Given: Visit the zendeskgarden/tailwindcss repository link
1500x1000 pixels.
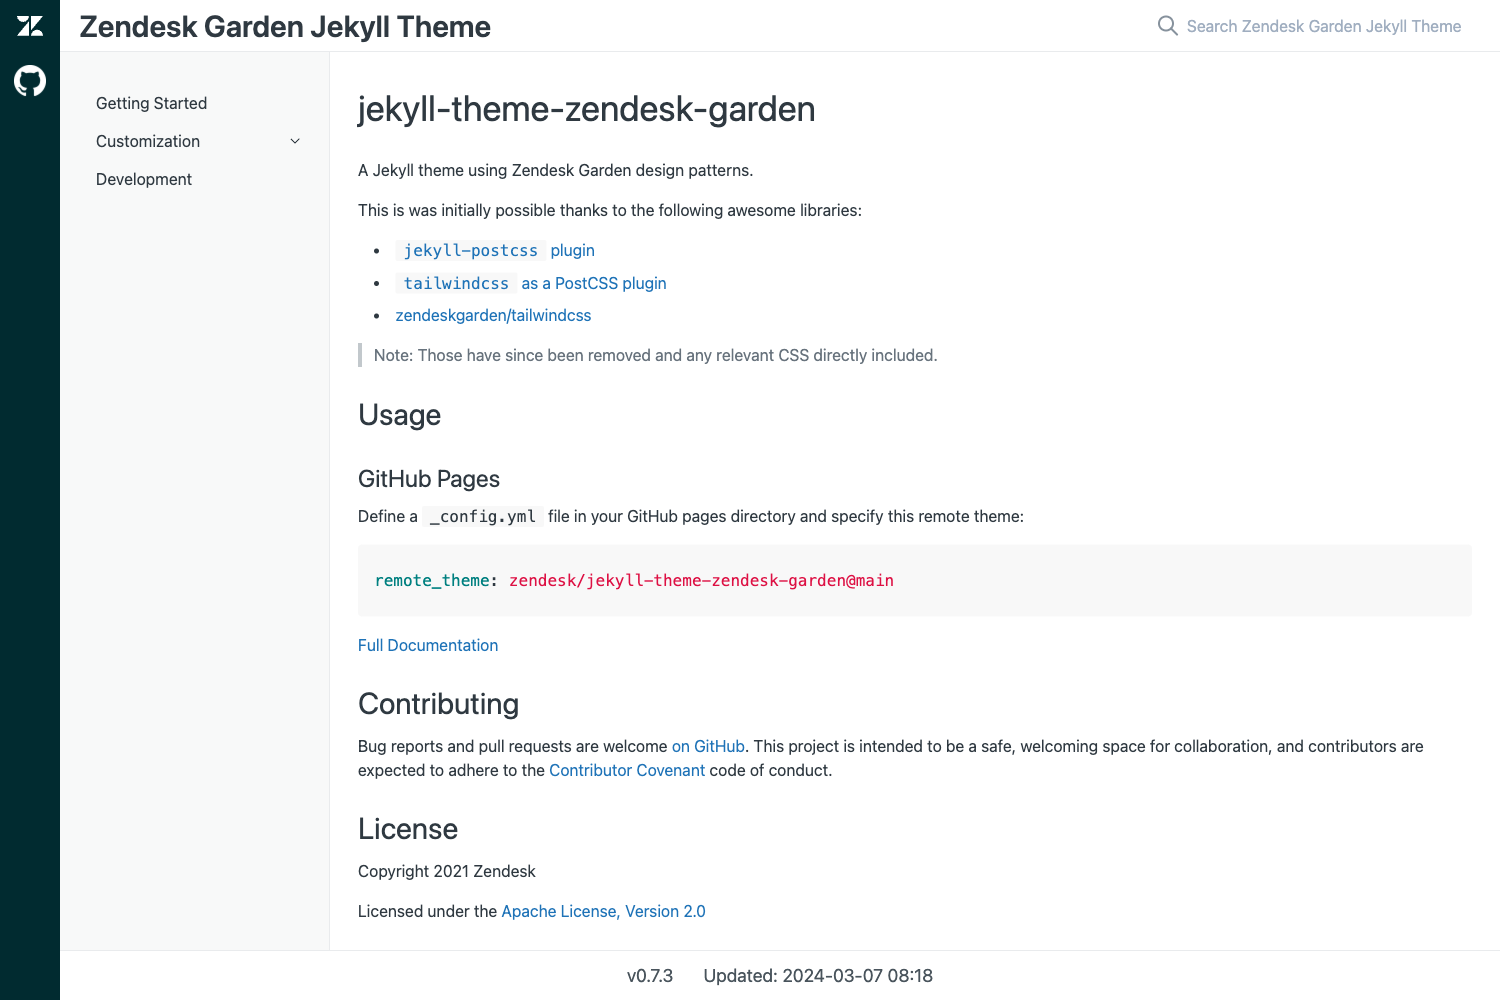Looking at the screenshot, I should (x=493, y=315).
